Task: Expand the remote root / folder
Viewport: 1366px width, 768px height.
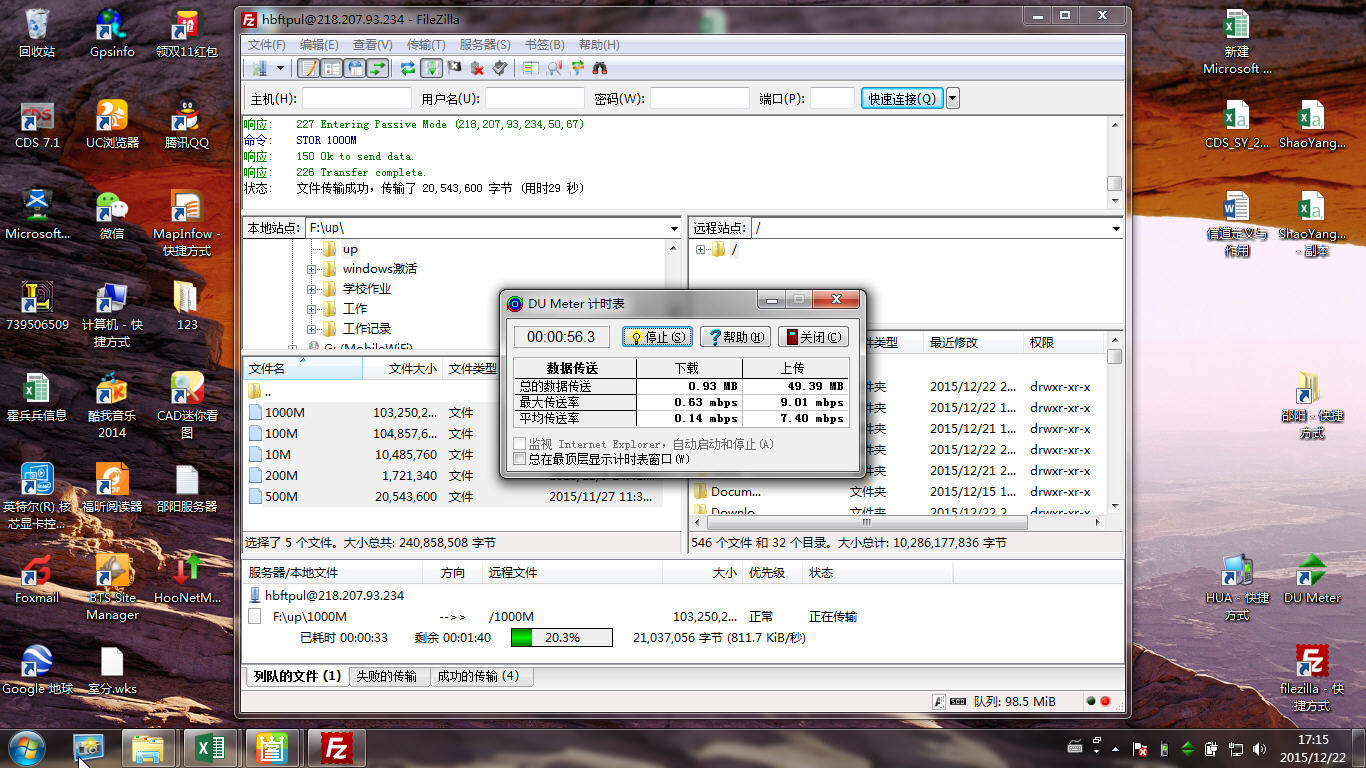Action: click(700, 250)
